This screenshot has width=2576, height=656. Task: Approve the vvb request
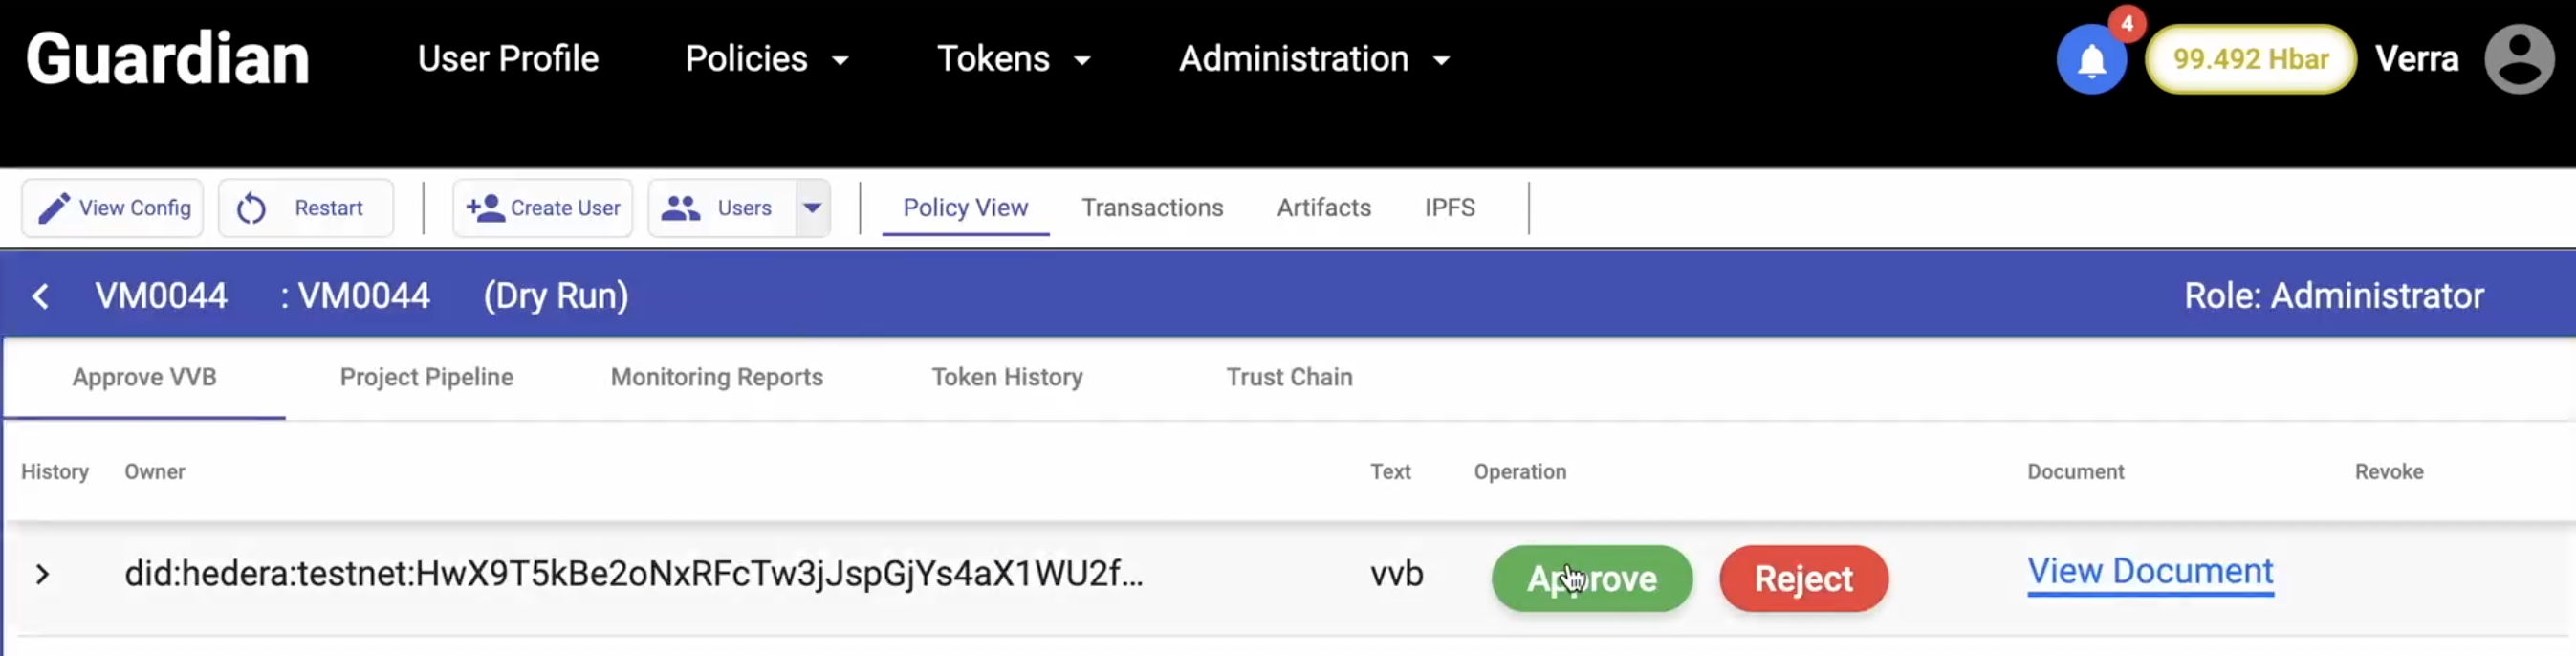pyautogui.click(x=1591, y=578)
